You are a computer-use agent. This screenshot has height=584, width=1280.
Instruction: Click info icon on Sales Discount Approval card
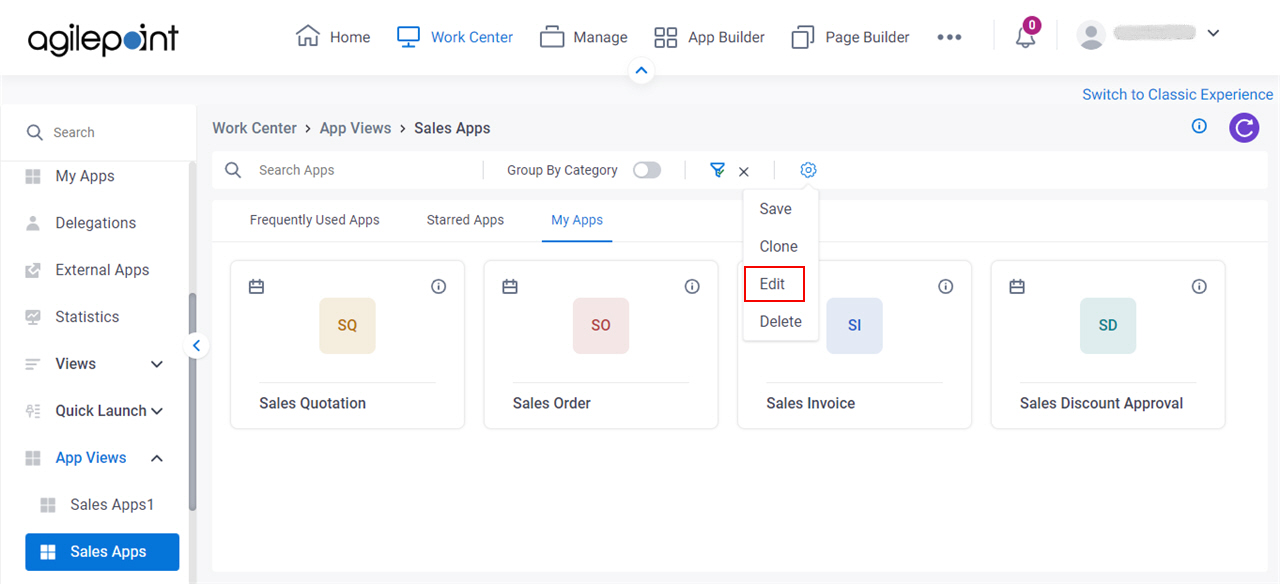(1199, 287)
